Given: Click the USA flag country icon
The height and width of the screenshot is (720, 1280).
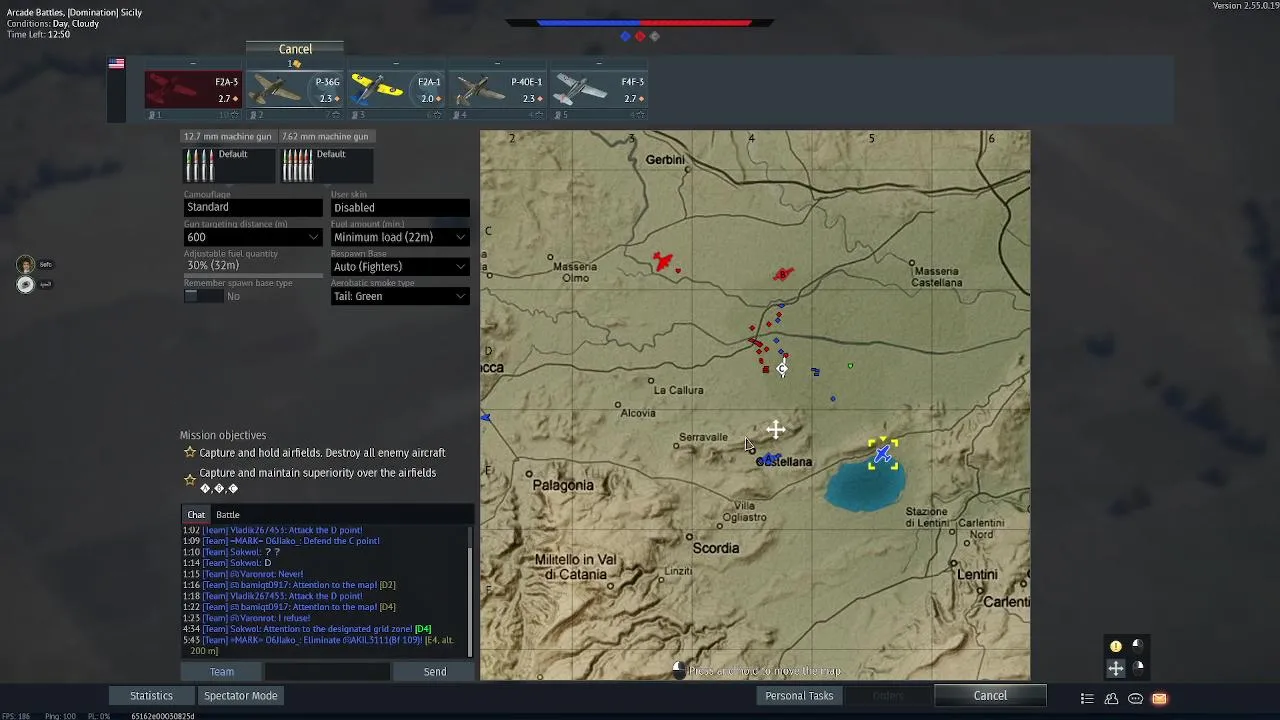Looking at the screenshot, I should (117, 64).
